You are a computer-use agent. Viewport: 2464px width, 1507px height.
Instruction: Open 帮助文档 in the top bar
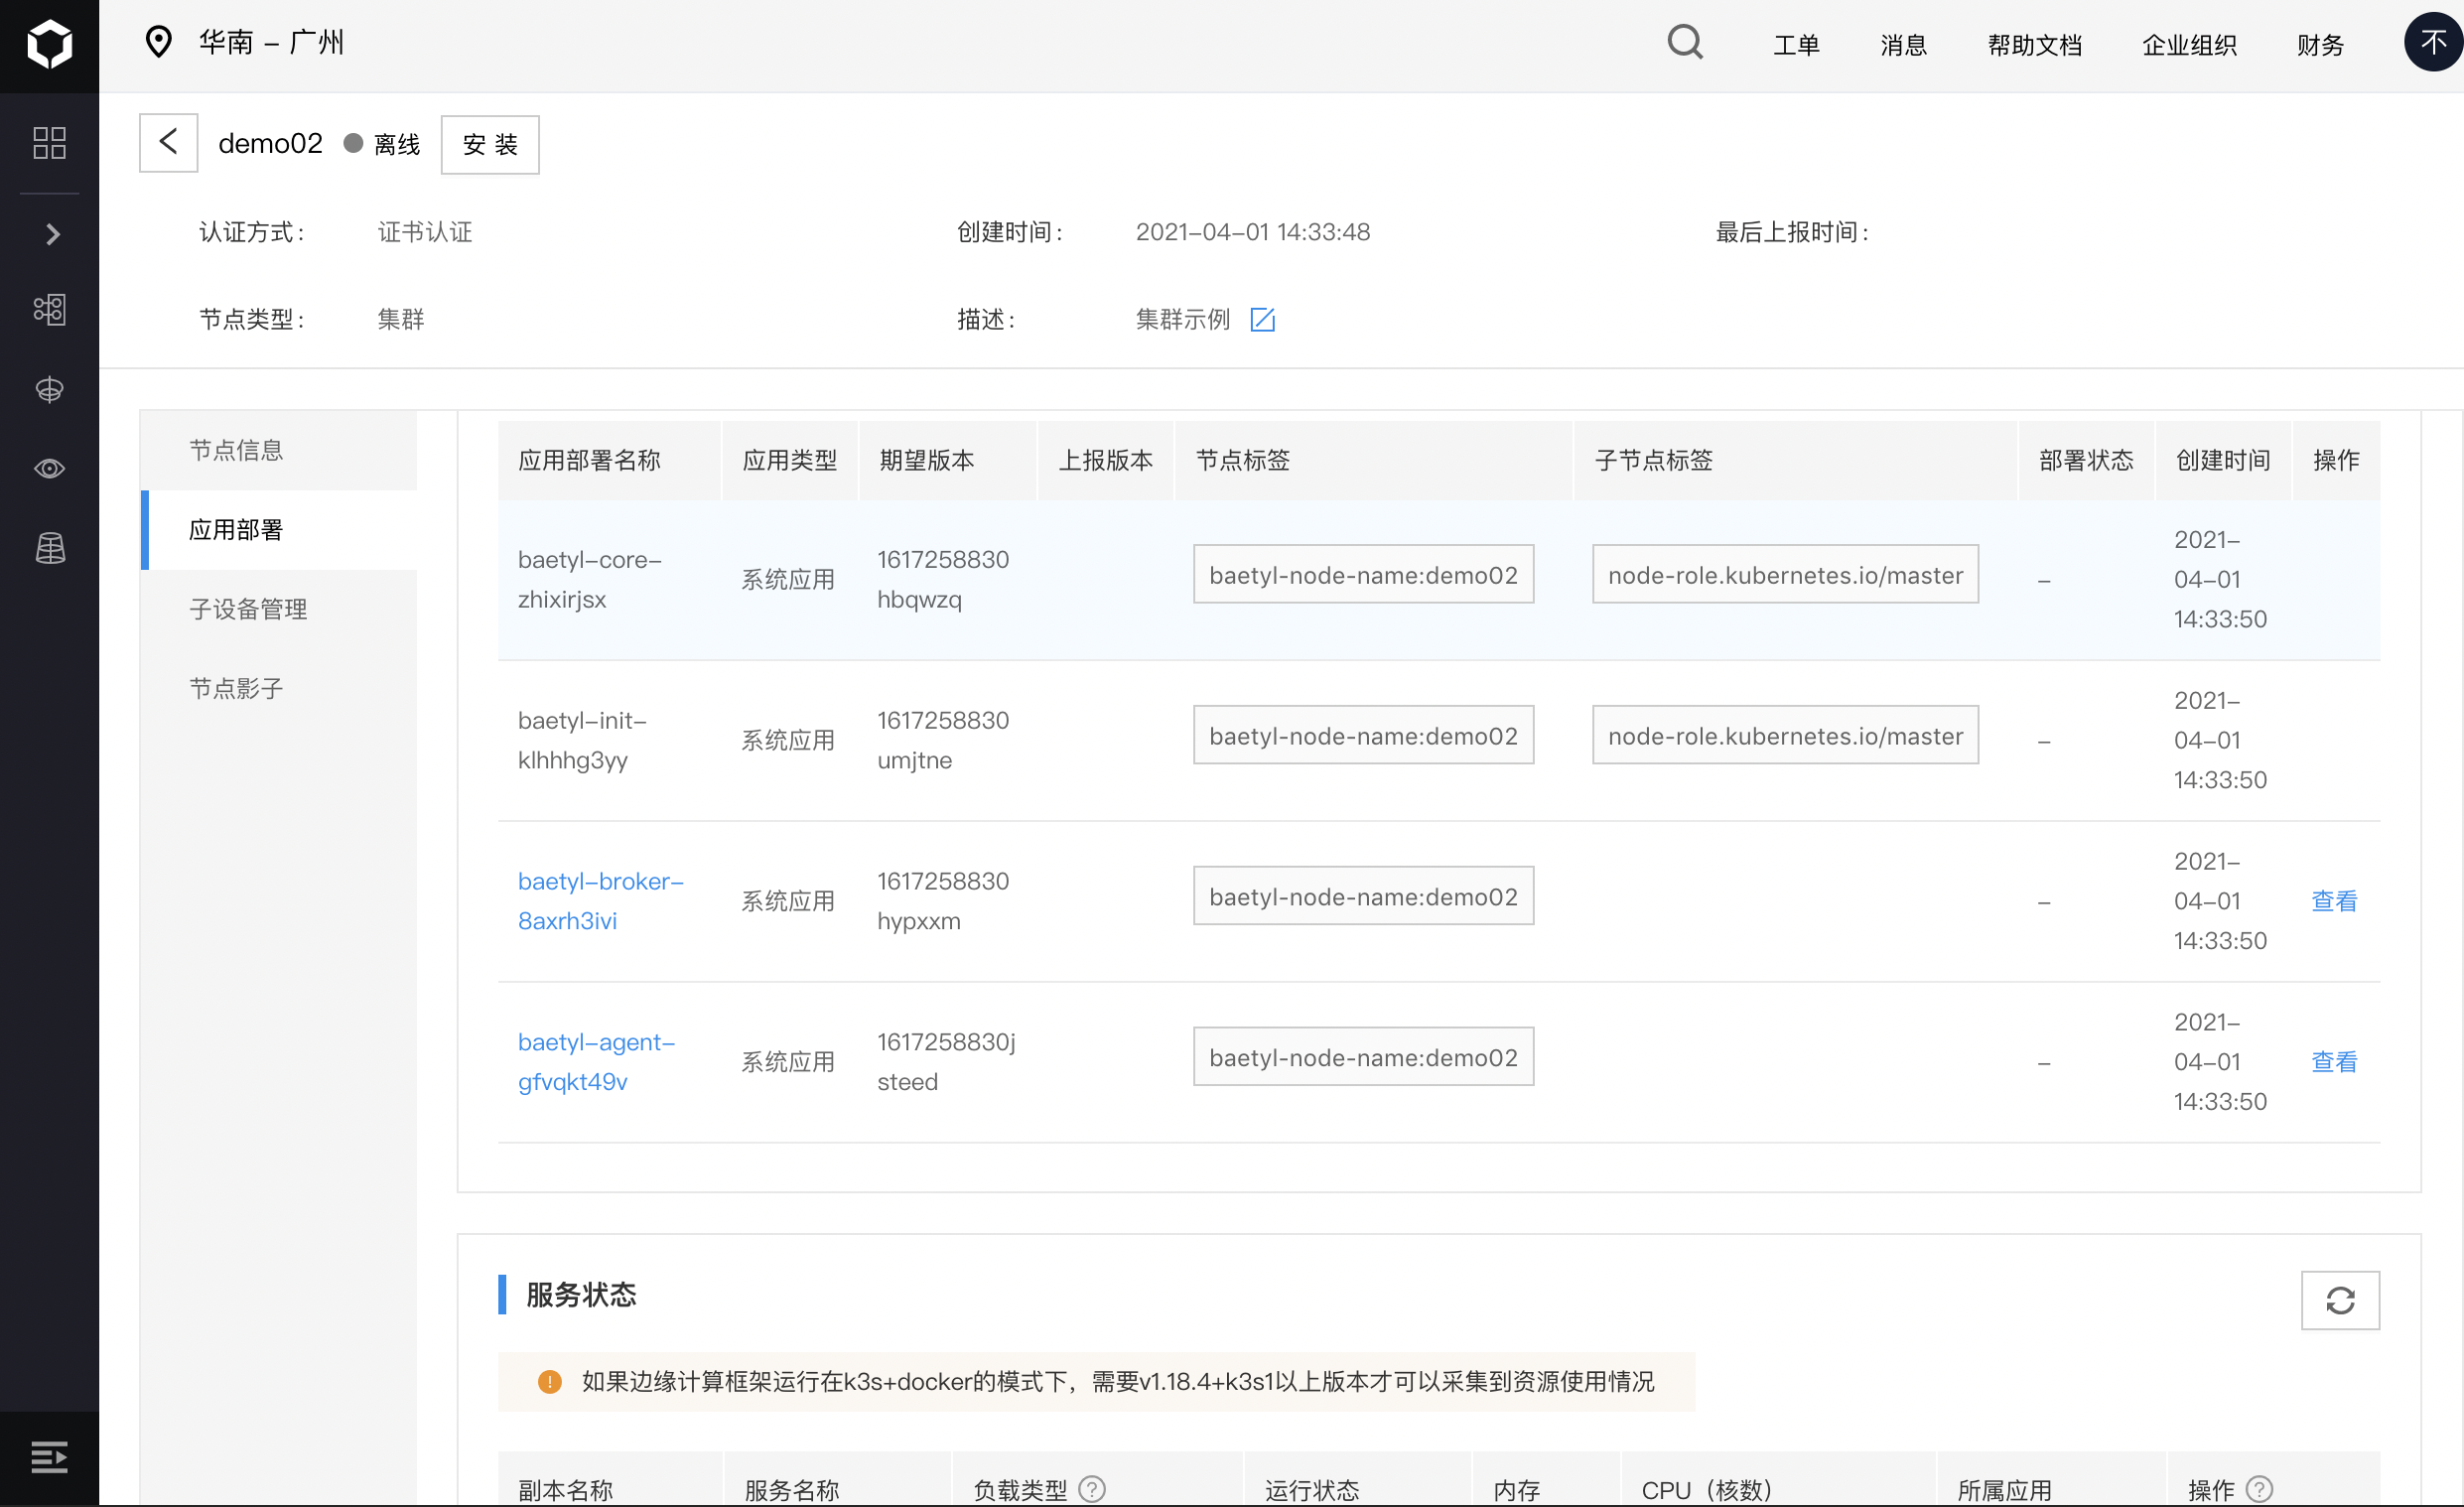pos(2034,45)
